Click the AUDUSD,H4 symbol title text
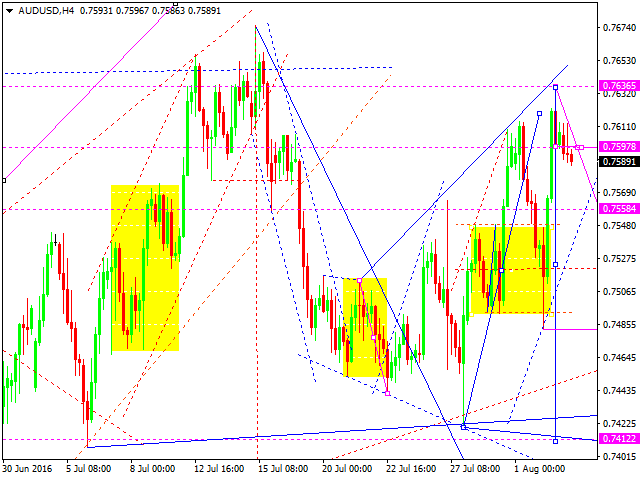The width and height of the screenshot is (640, 480). pyautogui.click(x=46, y=11)
